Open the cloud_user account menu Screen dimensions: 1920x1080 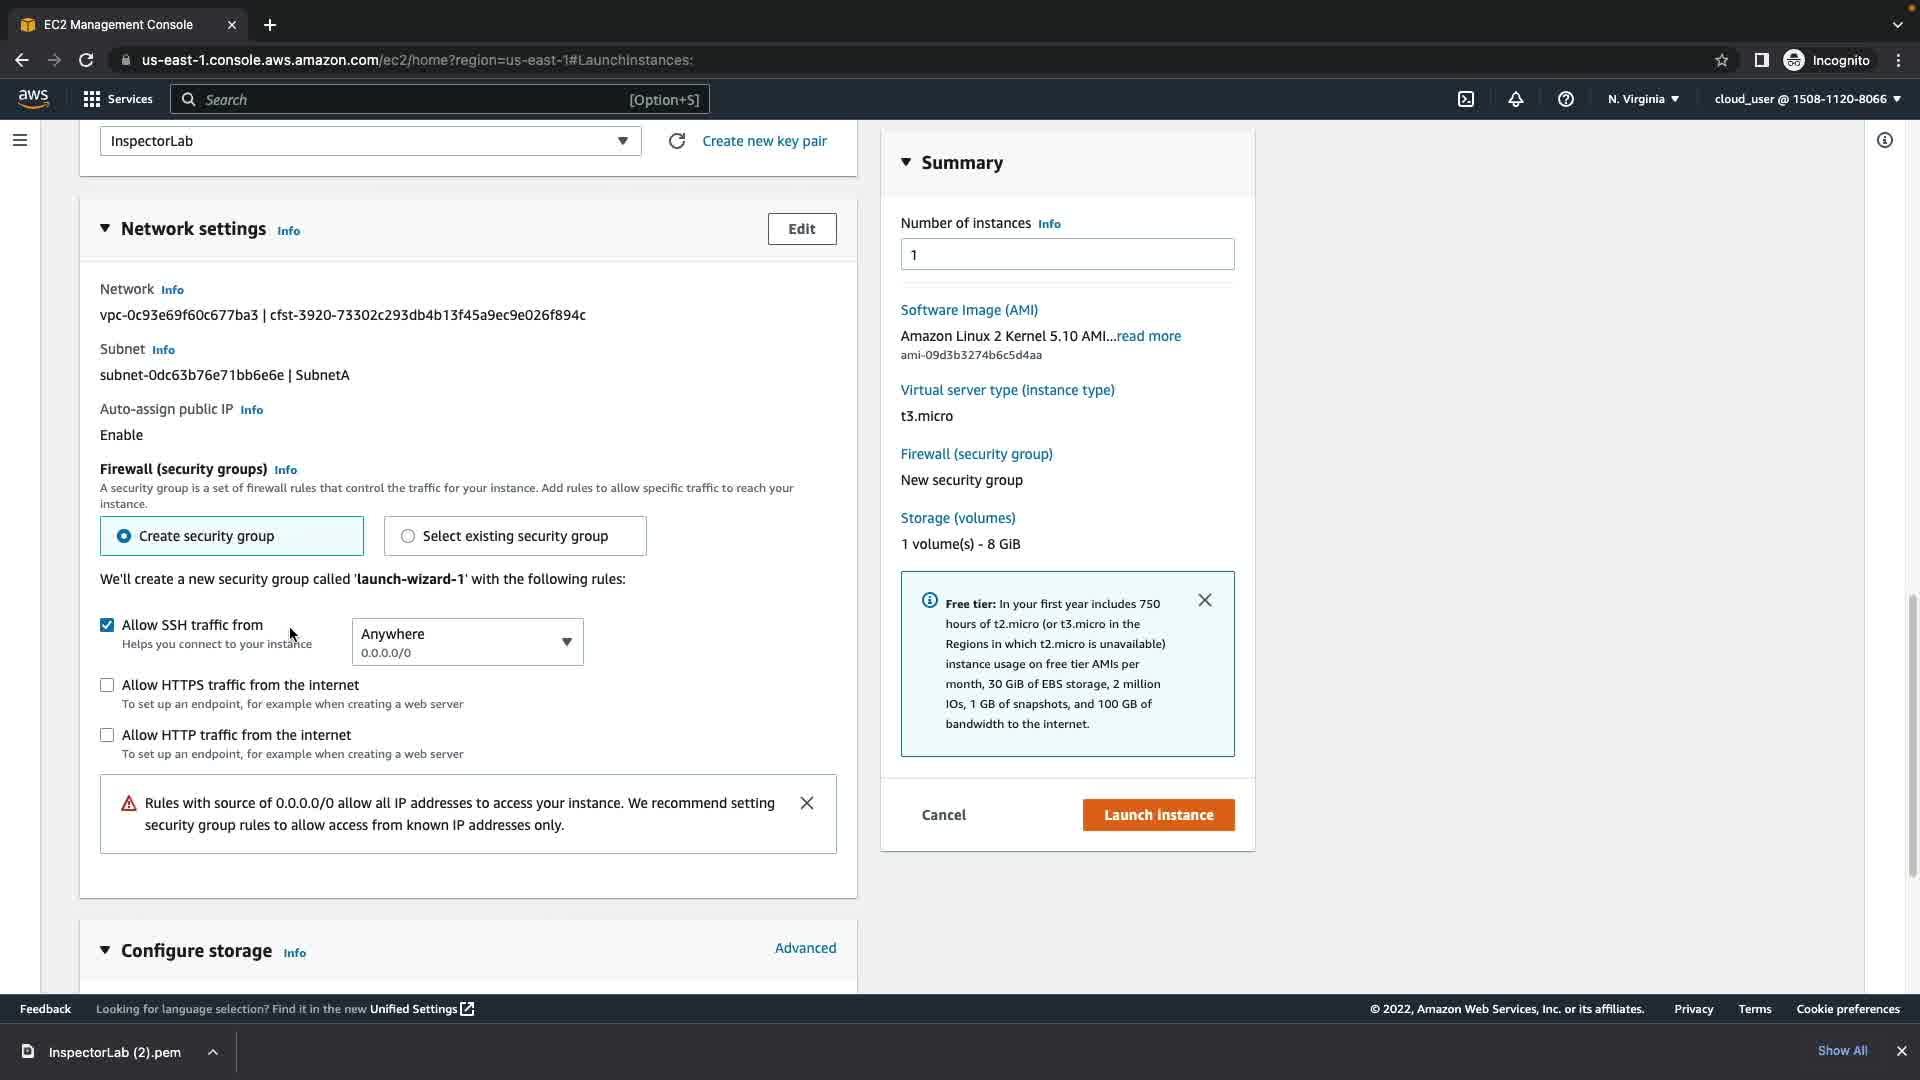click(1807, 99)
